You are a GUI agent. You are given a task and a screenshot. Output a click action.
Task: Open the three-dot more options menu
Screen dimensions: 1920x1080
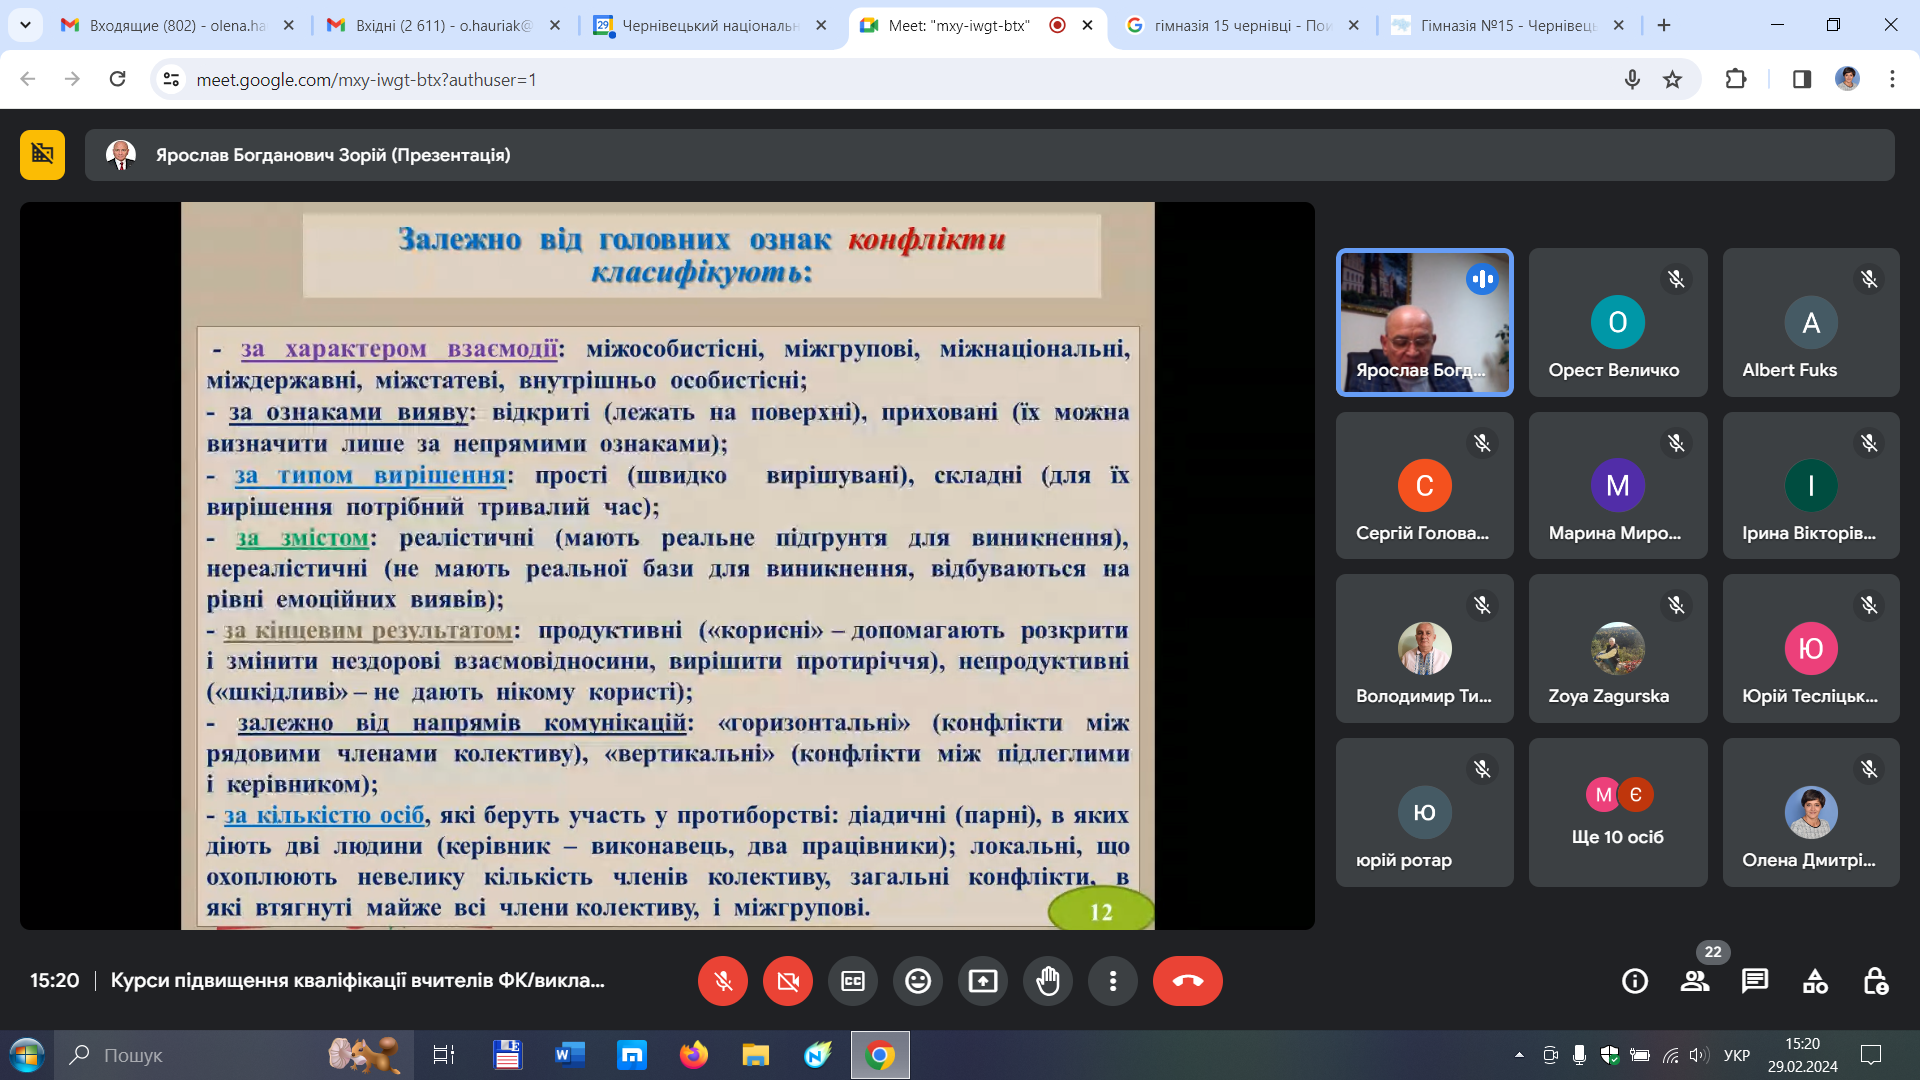click(x=1113, y=981)
